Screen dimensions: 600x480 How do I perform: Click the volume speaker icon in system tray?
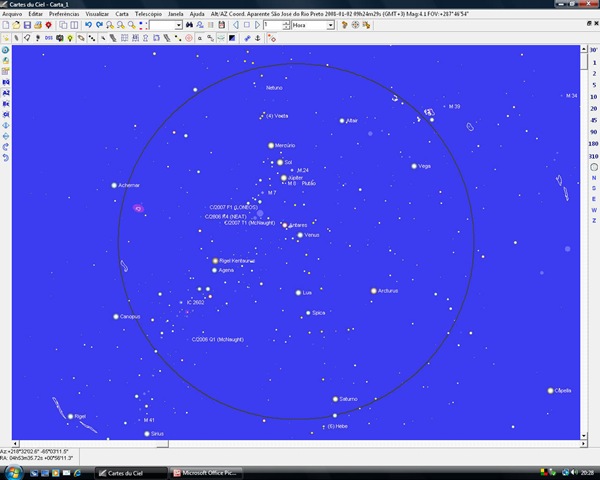pos(574,472)
